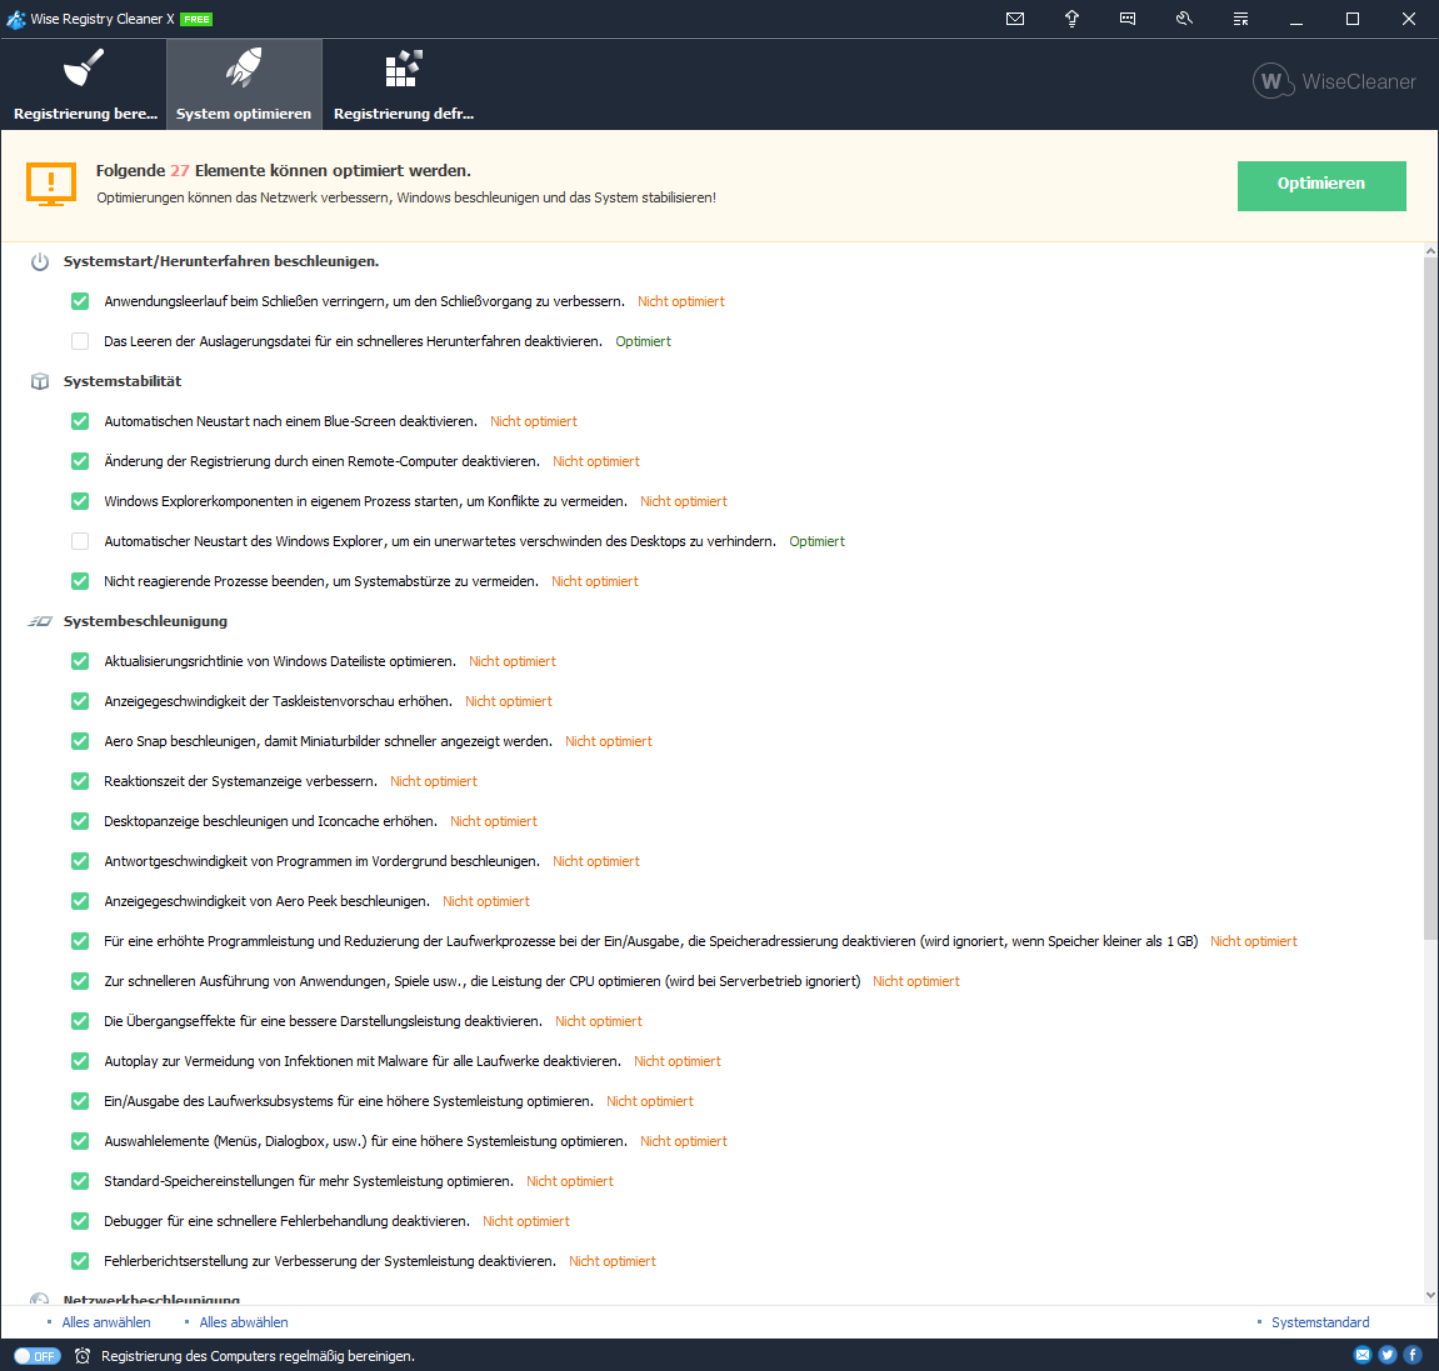Open settings via the wrench icon
This screenshot has height=1371, width=1439.
click(x=1184, y=19)
